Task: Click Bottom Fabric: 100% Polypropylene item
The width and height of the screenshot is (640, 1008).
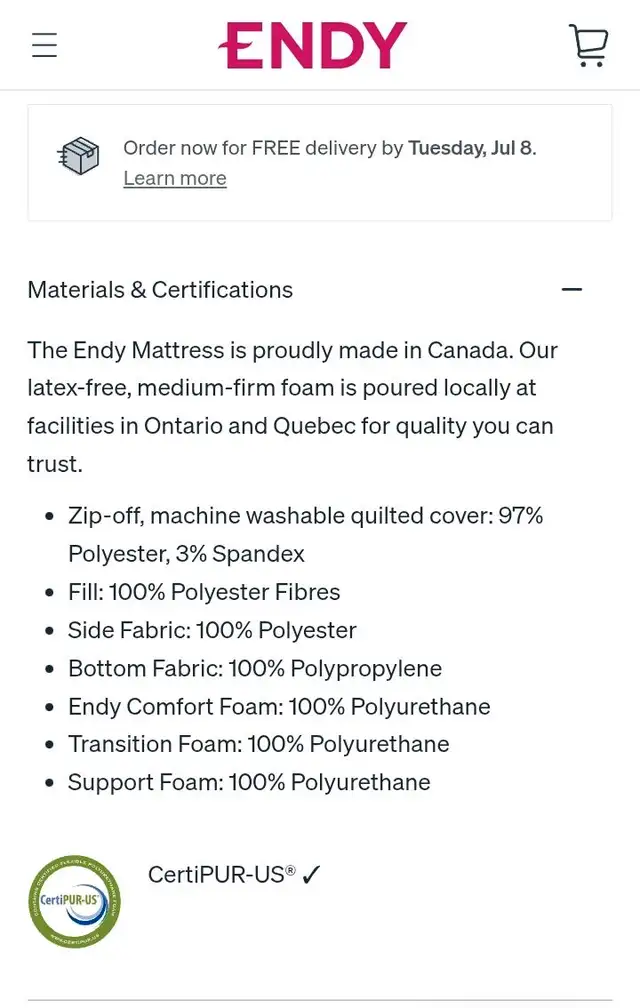Action: point(255,669)
